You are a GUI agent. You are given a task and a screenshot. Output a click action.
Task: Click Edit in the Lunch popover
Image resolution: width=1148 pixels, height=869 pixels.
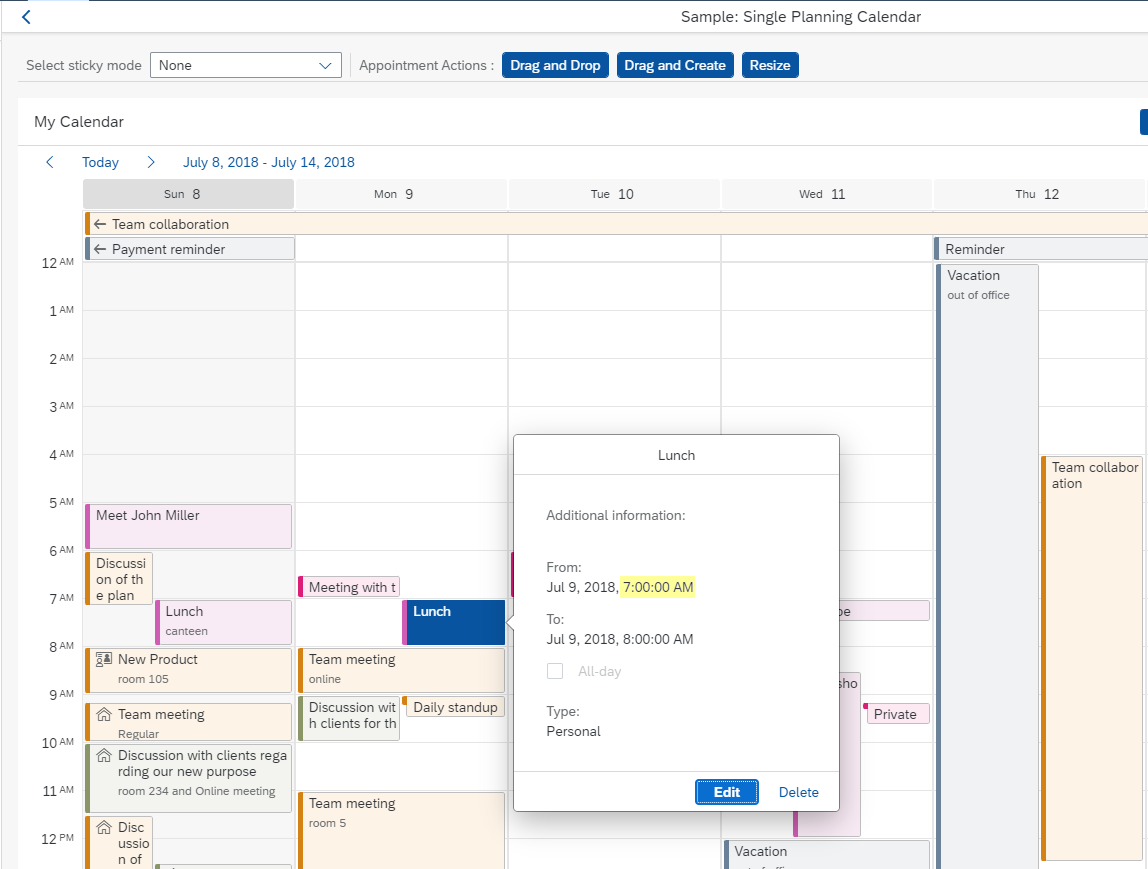(x=727, y=791)
